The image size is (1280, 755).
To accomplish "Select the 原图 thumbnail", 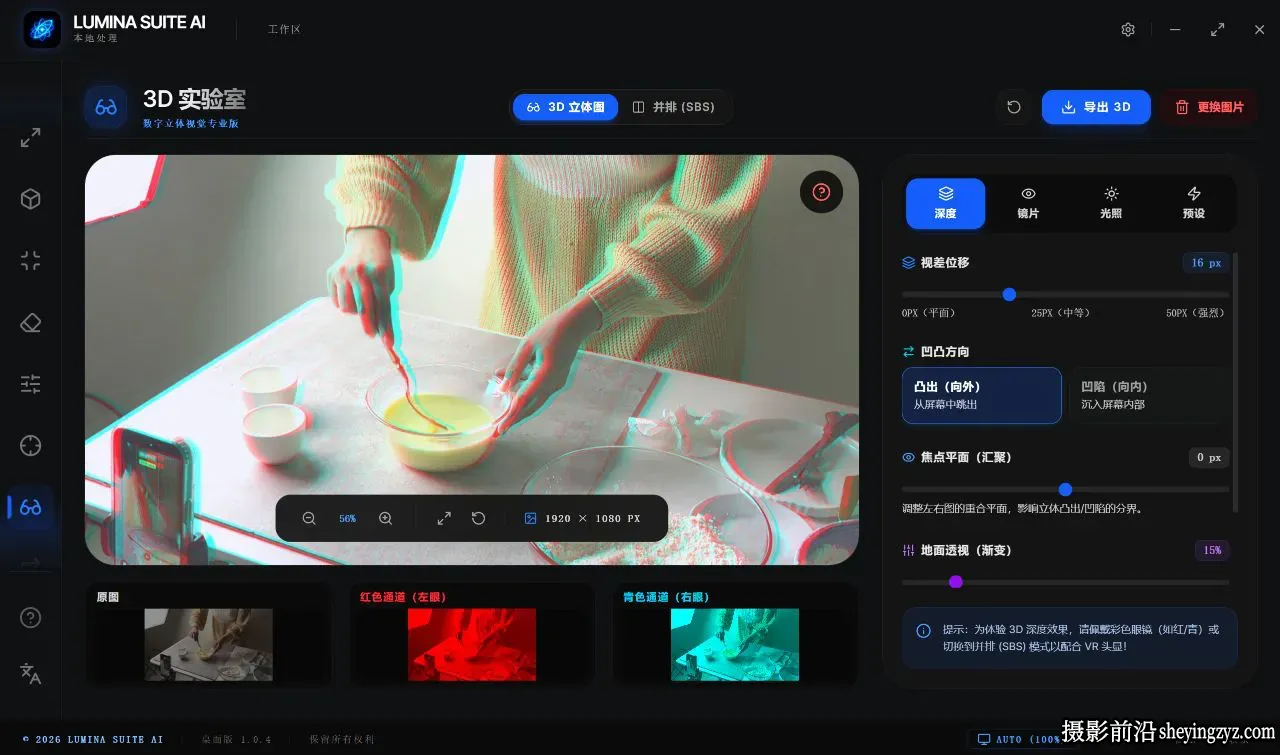I will pyautogui.click(x=208, y=634).
